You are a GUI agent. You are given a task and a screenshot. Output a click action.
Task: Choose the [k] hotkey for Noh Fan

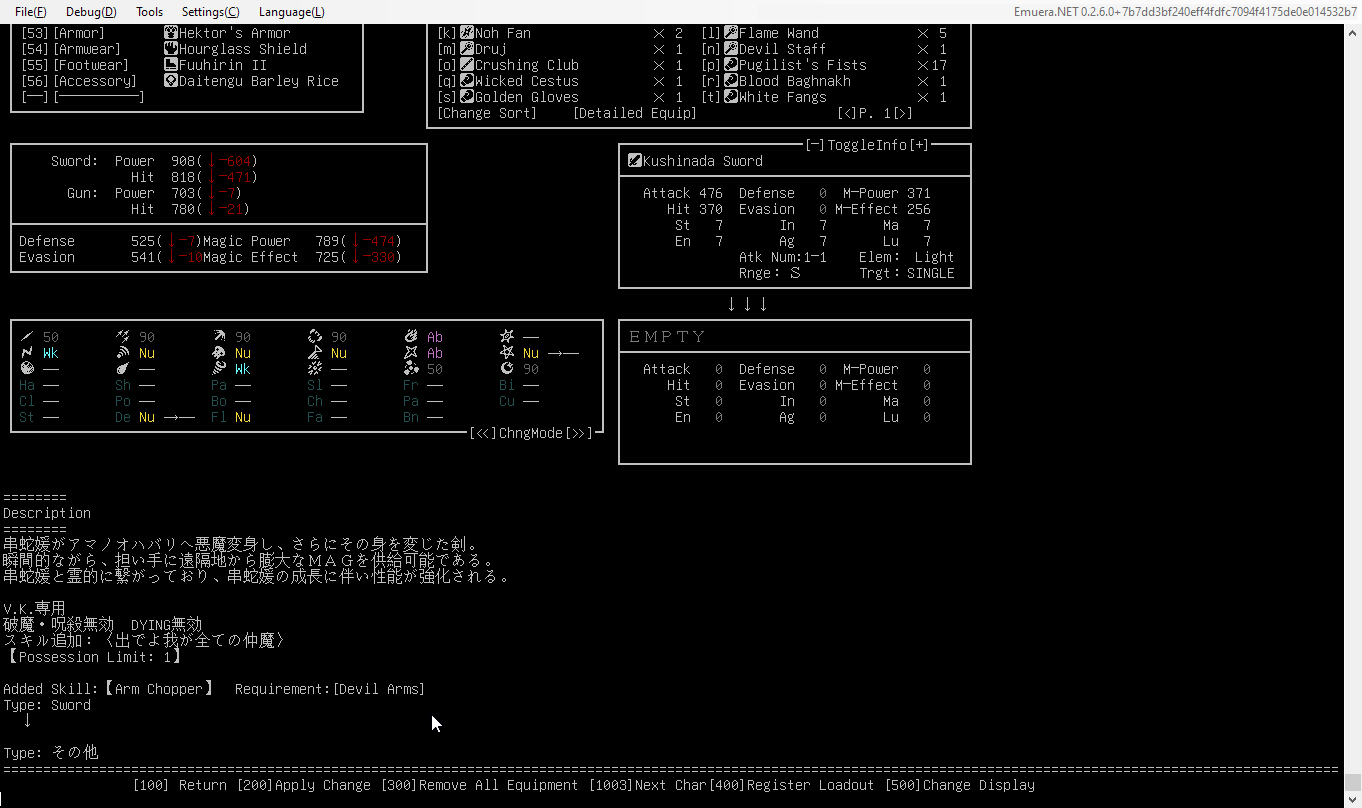(x=447, y=33)
